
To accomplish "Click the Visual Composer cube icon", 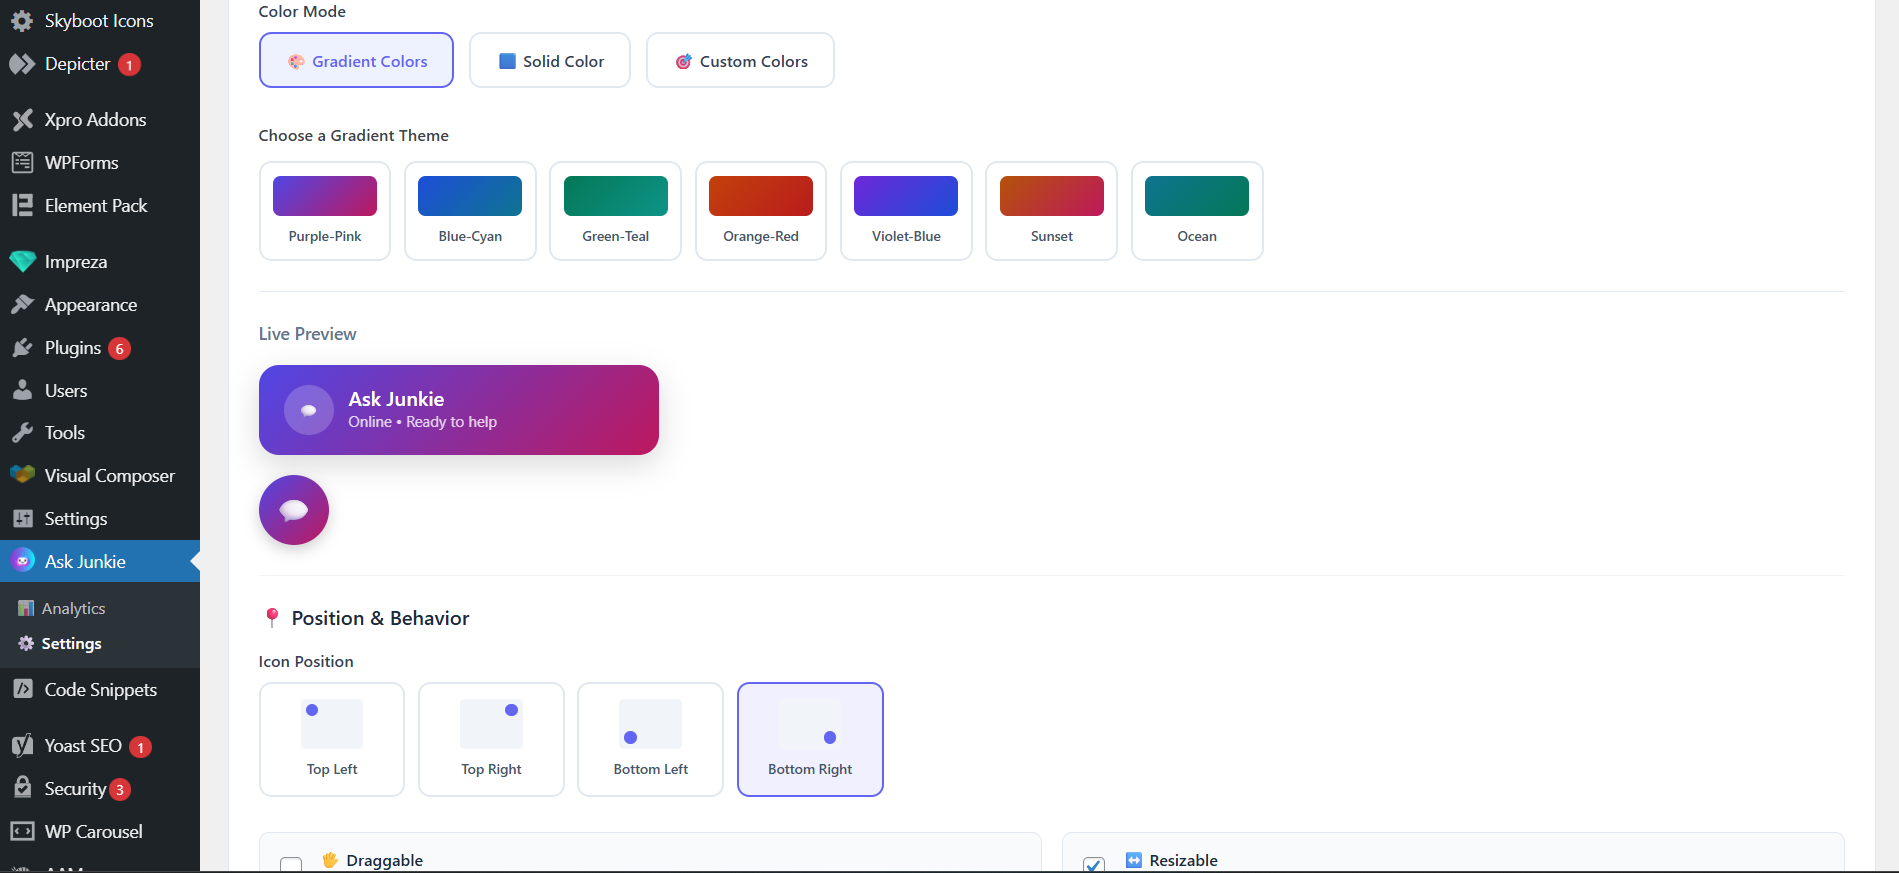I will point(22,476).
